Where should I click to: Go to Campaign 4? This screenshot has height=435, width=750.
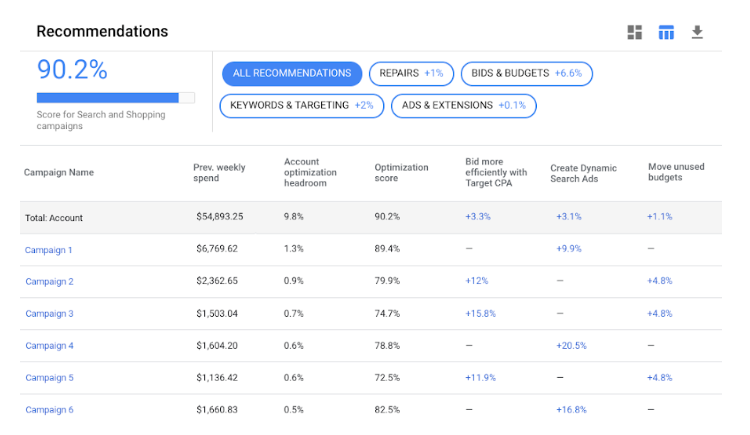49,345
